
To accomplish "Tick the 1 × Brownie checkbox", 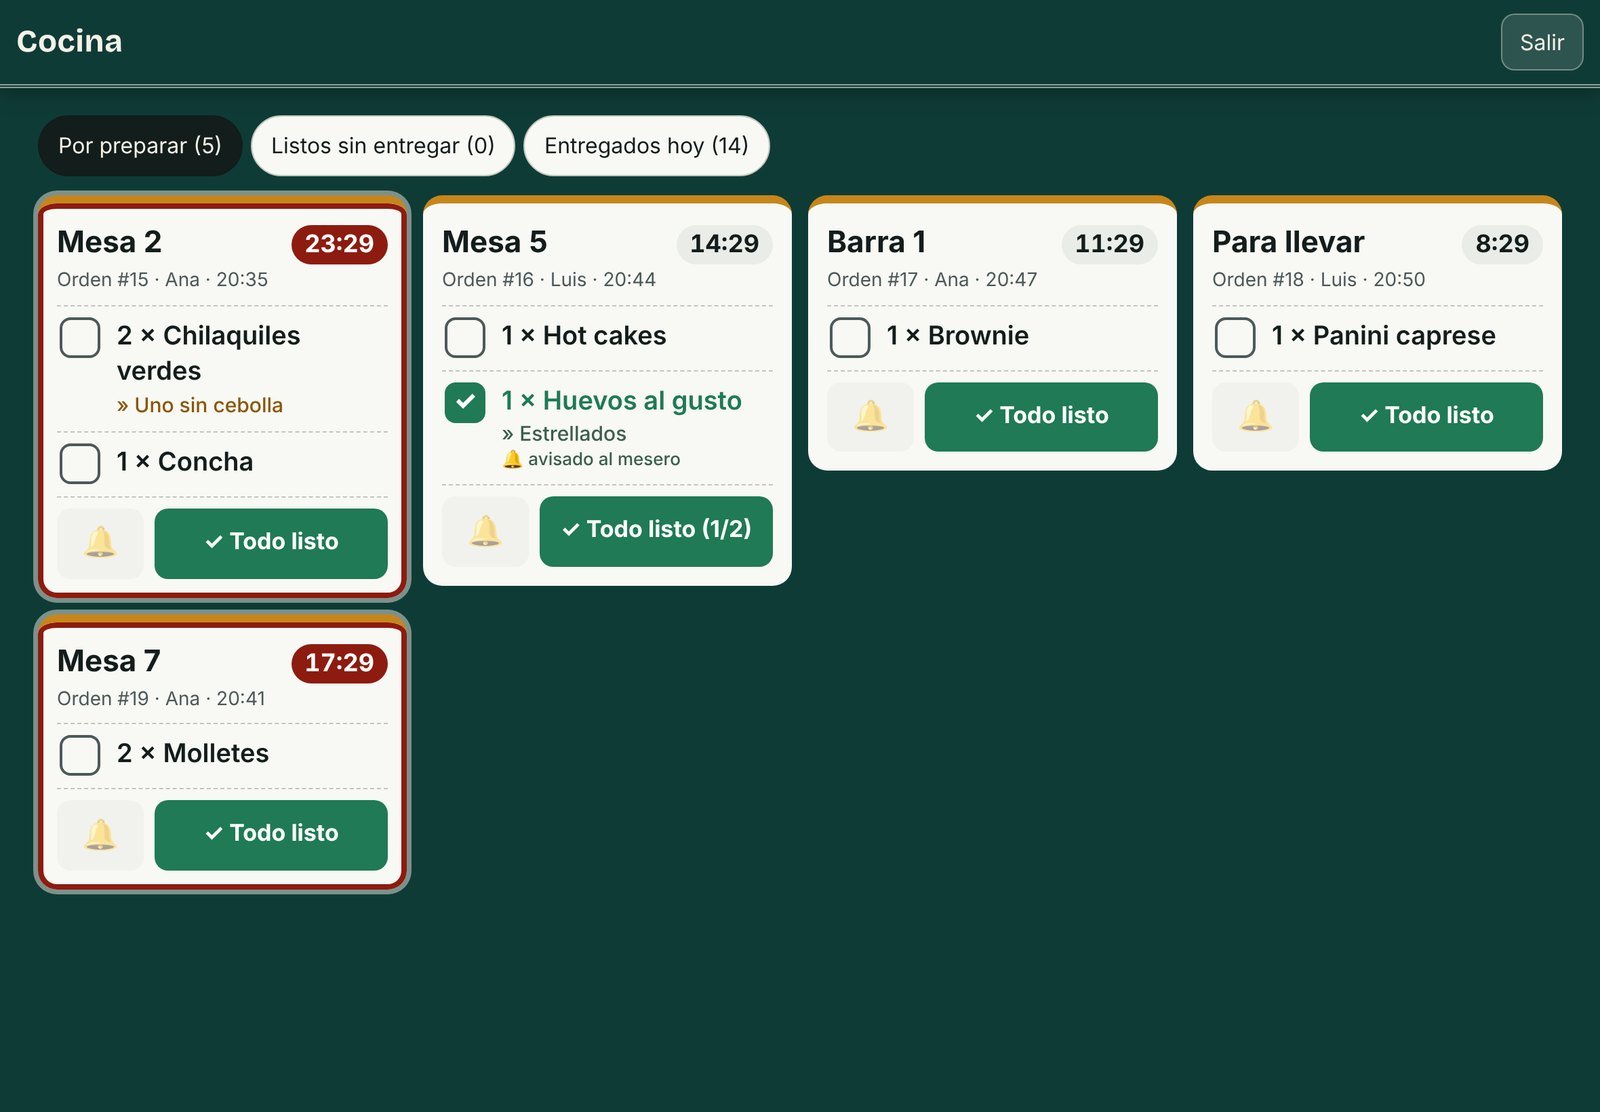I will pos(850,338).
